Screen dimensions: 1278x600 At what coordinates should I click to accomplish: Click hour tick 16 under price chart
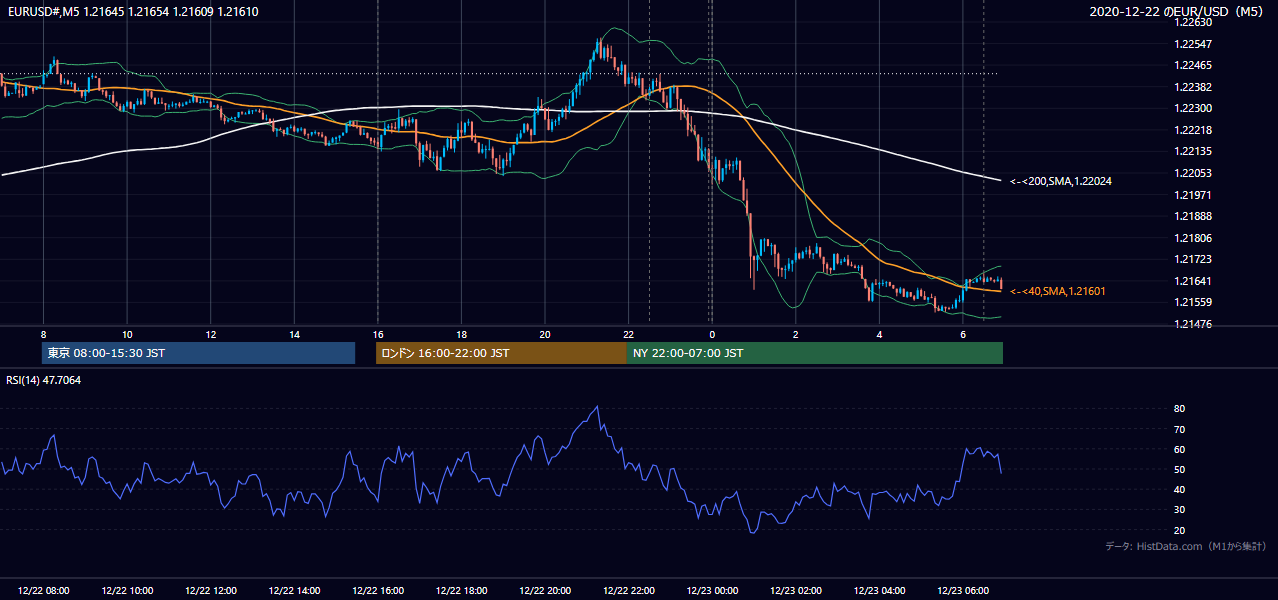(378, 334)
